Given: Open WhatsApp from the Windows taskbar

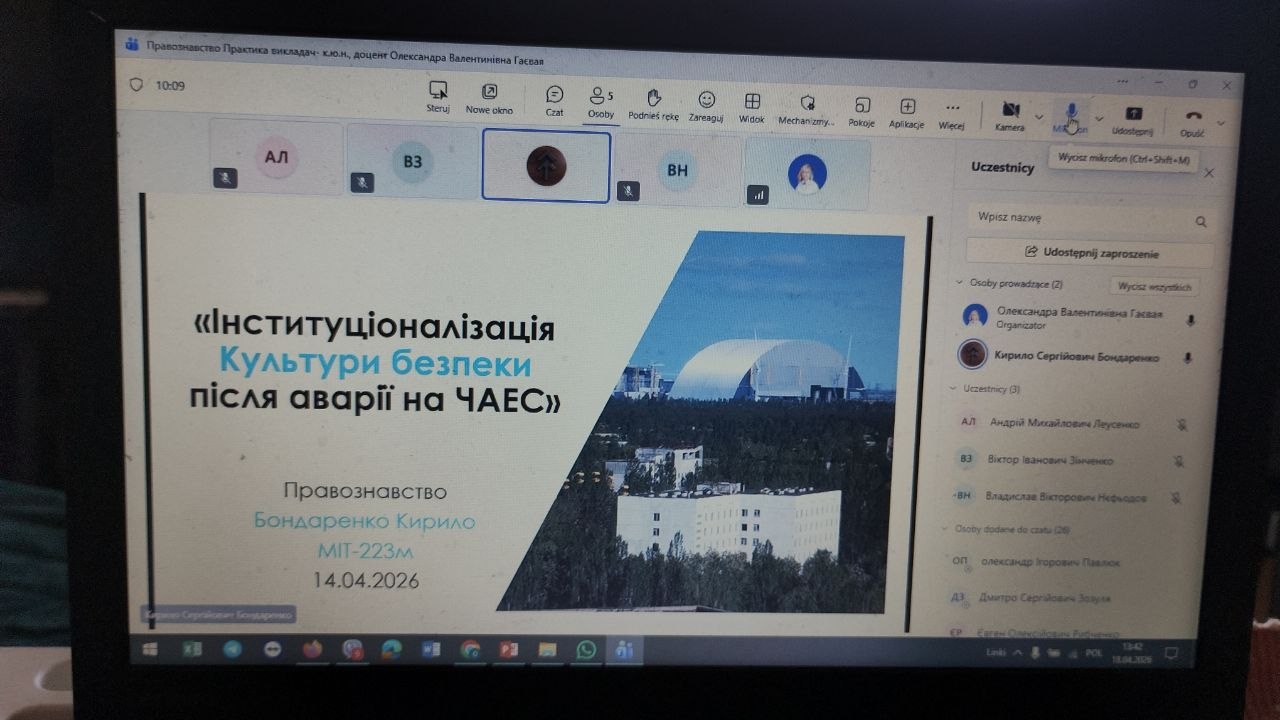Looking at the screenshot, I should [x=585, y=650].
